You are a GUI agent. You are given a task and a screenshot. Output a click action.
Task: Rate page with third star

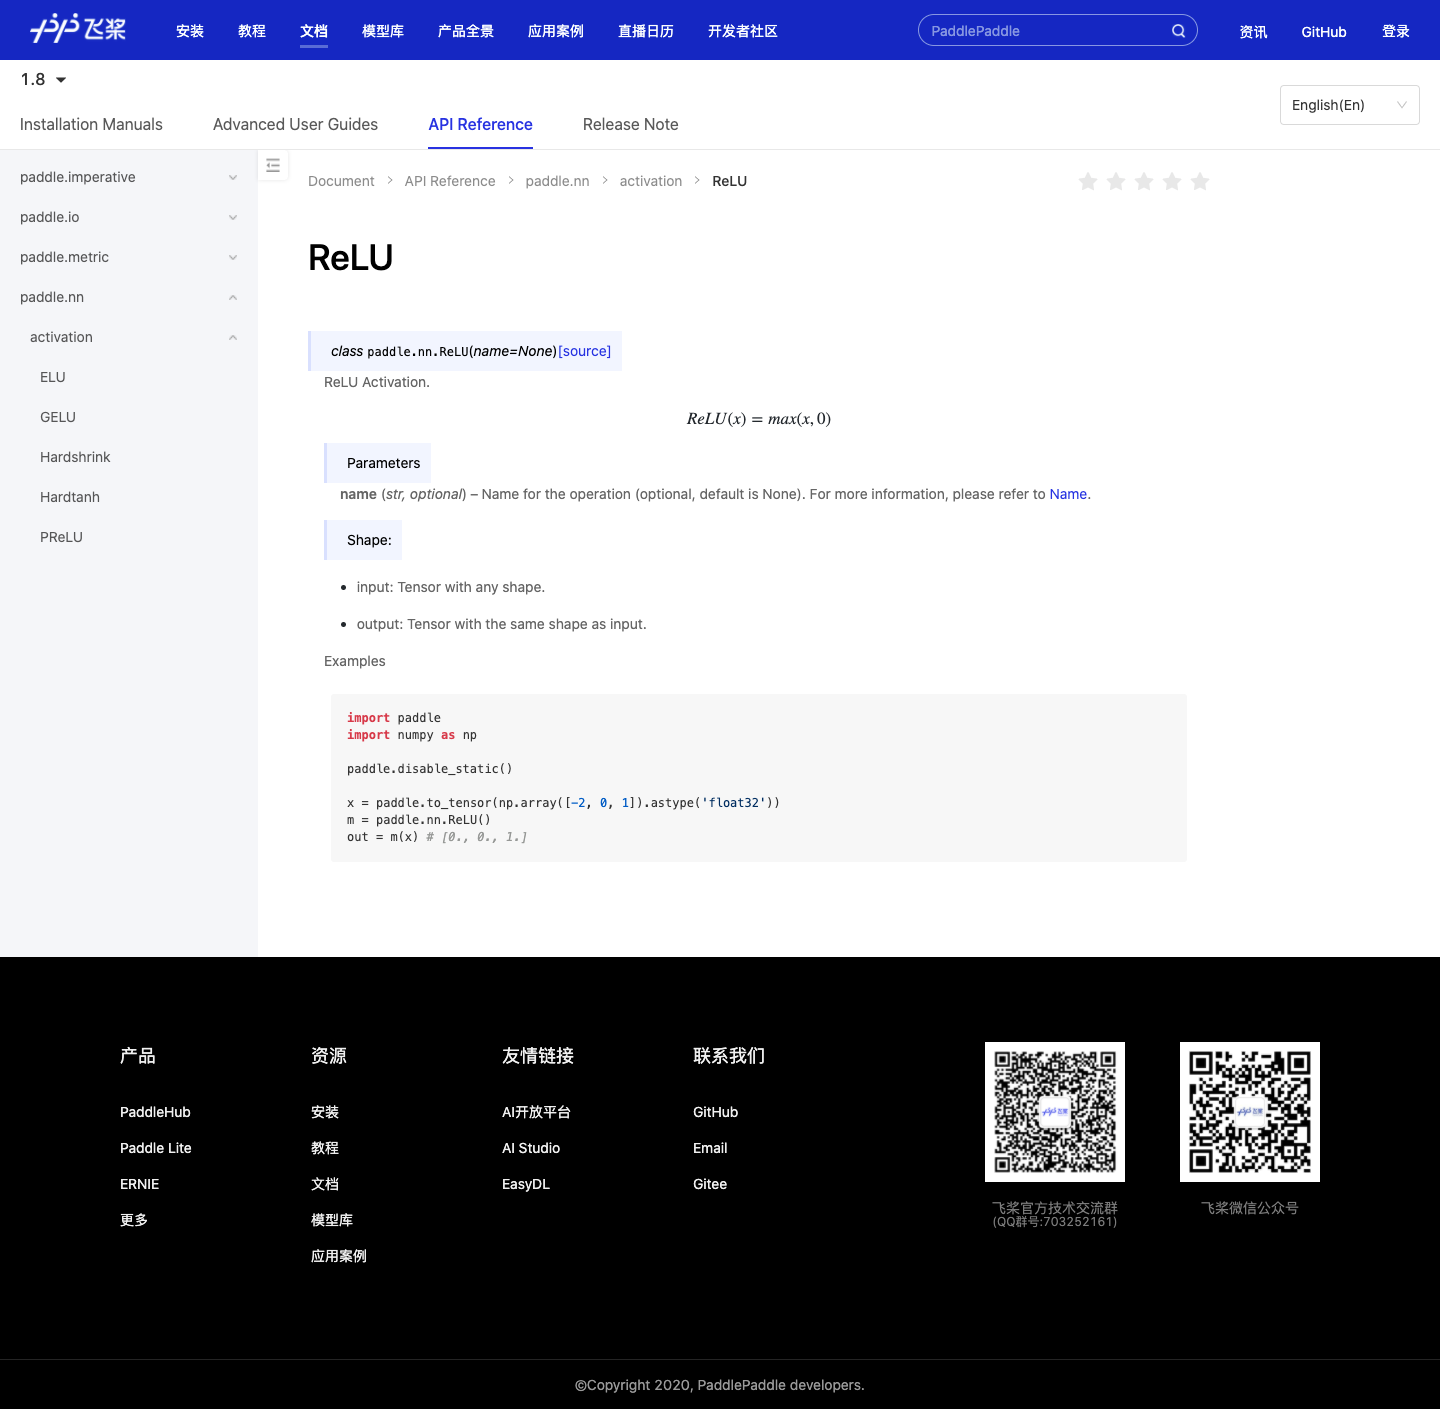click(x=1144, y=181)
